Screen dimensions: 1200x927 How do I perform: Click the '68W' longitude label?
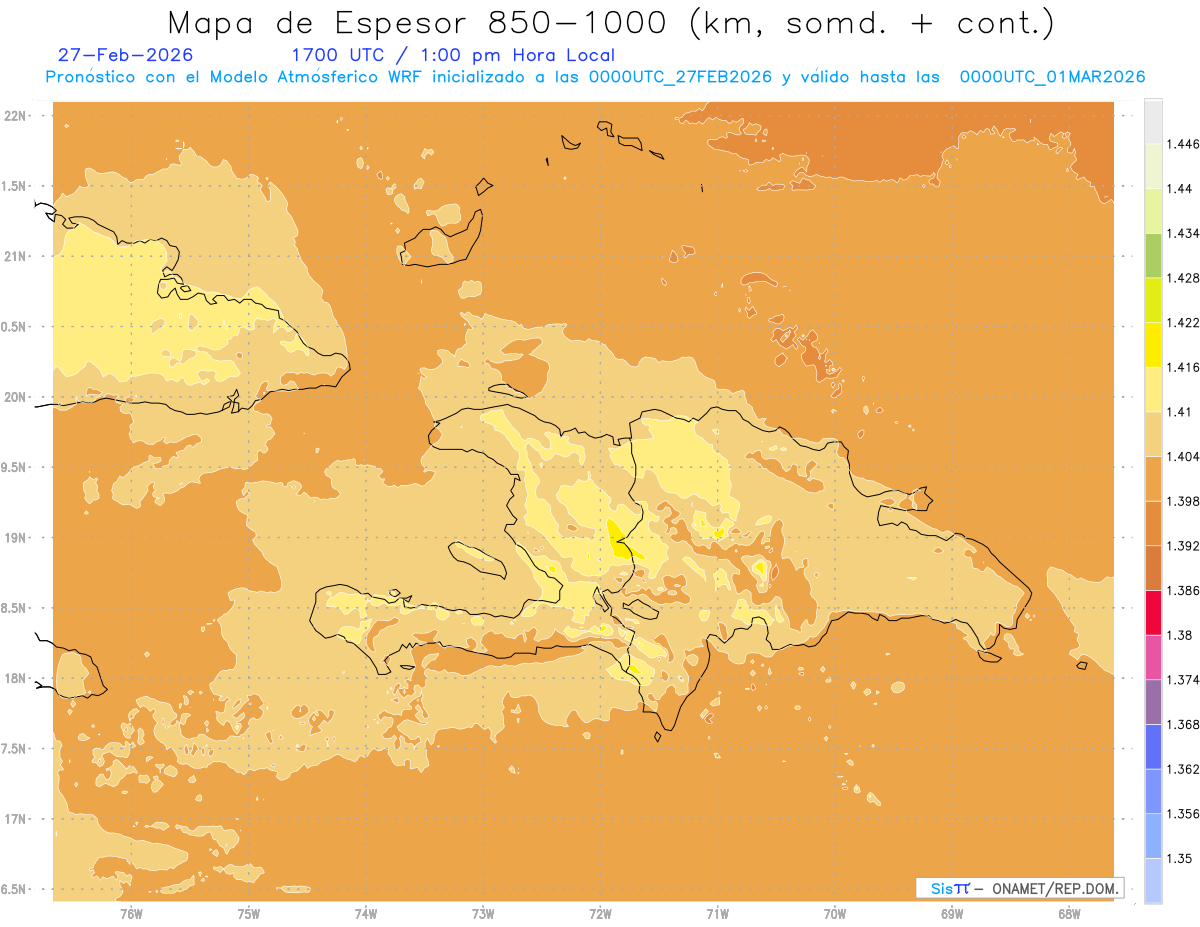[x=1069, y=914]
